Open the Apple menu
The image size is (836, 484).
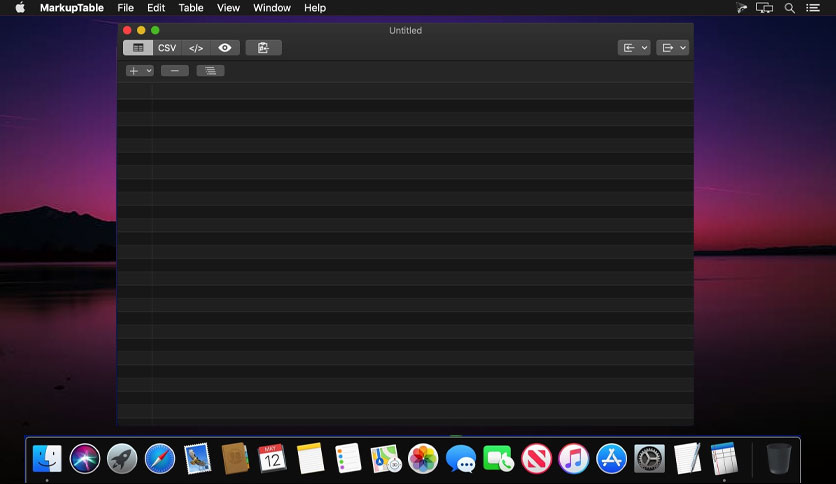click(x=20, y=7)
